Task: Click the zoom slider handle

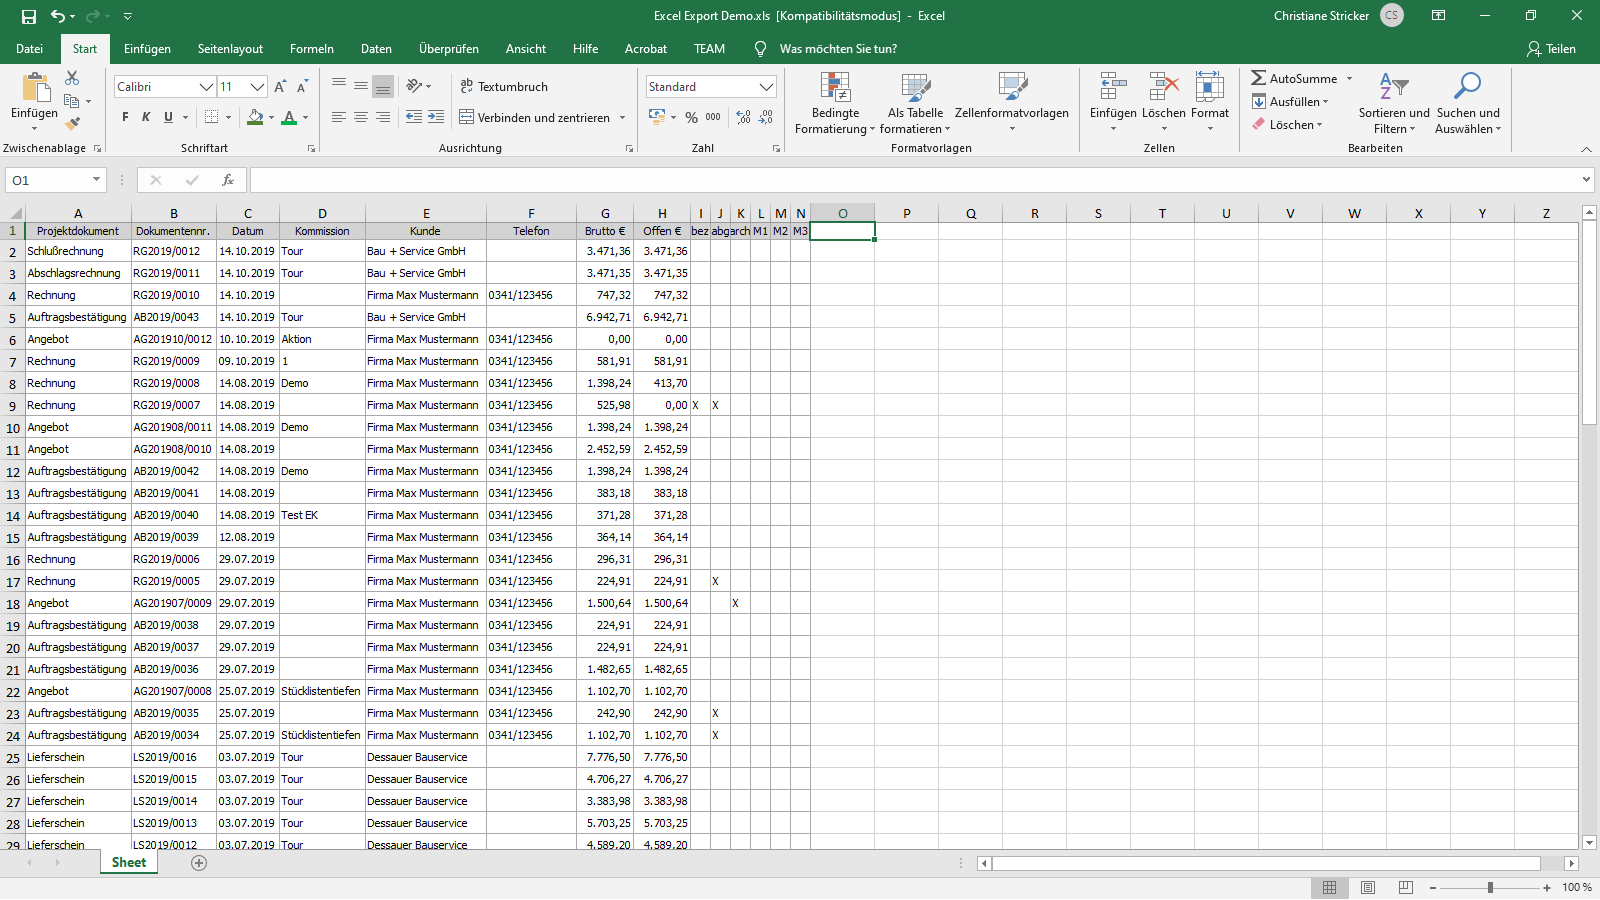Action: coord(1490,888)
